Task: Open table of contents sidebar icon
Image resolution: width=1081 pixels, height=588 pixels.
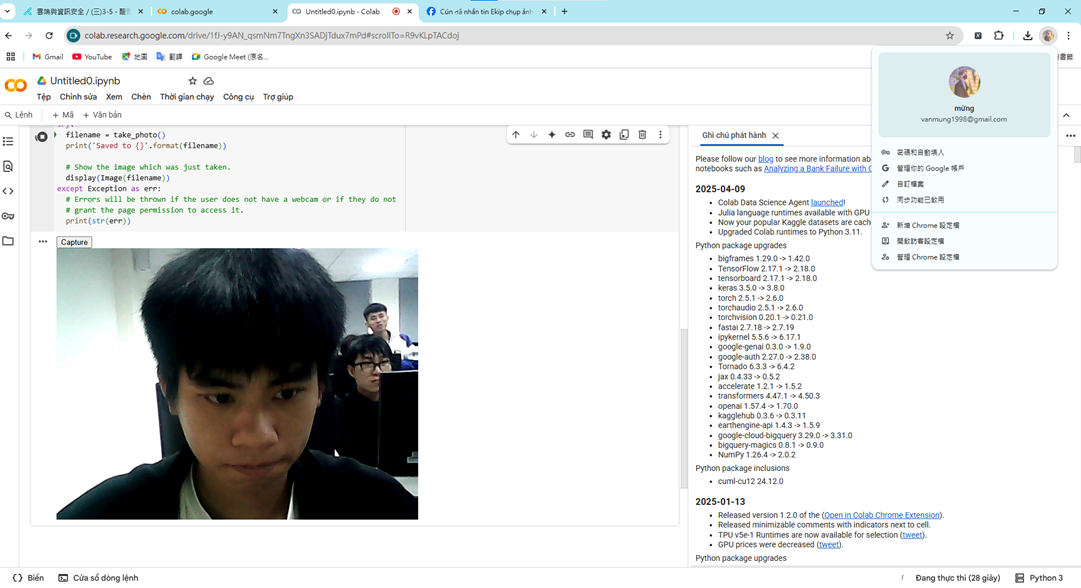Action: click(x=9, y=142)
